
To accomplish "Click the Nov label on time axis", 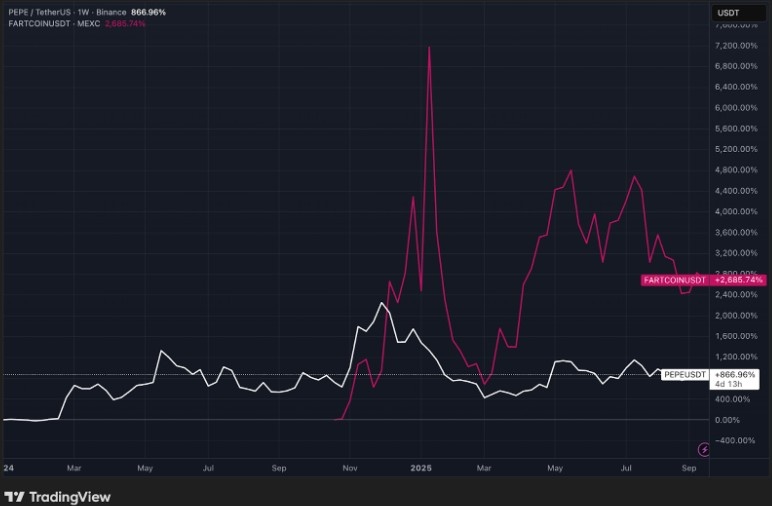I will [x=350, y=468].
